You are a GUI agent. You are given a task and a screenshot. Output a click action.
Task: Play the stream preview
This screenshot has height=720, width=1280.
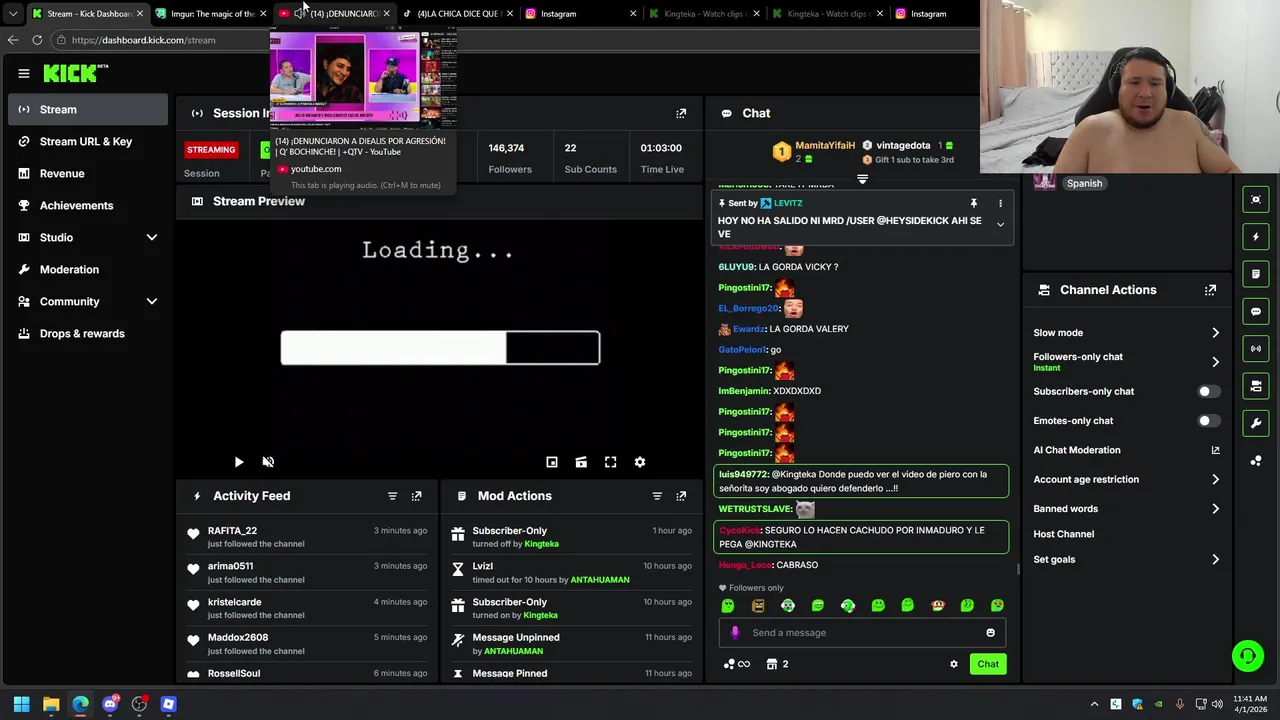[x=239, y=462]
